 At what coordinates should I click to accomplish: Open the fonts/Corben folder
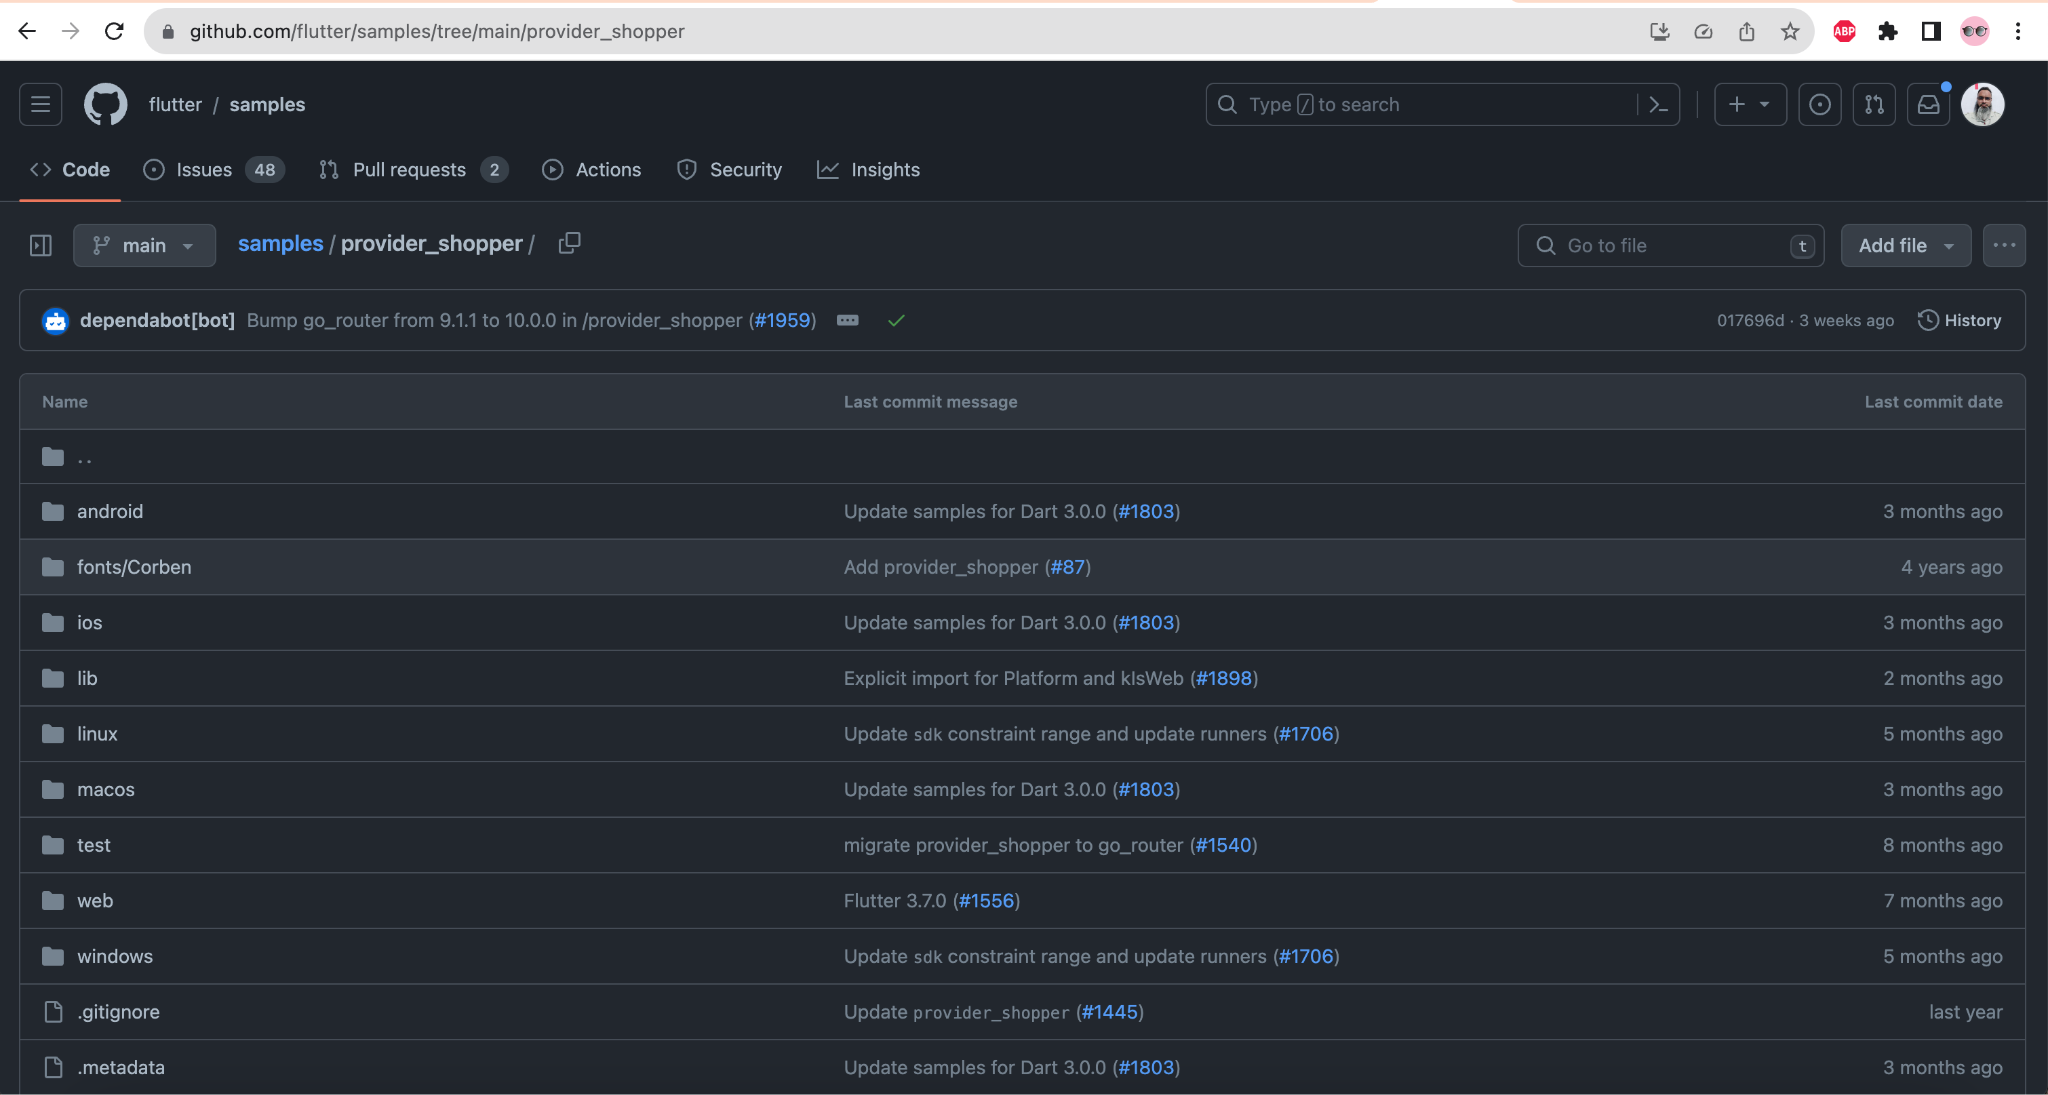click(134, 567)
